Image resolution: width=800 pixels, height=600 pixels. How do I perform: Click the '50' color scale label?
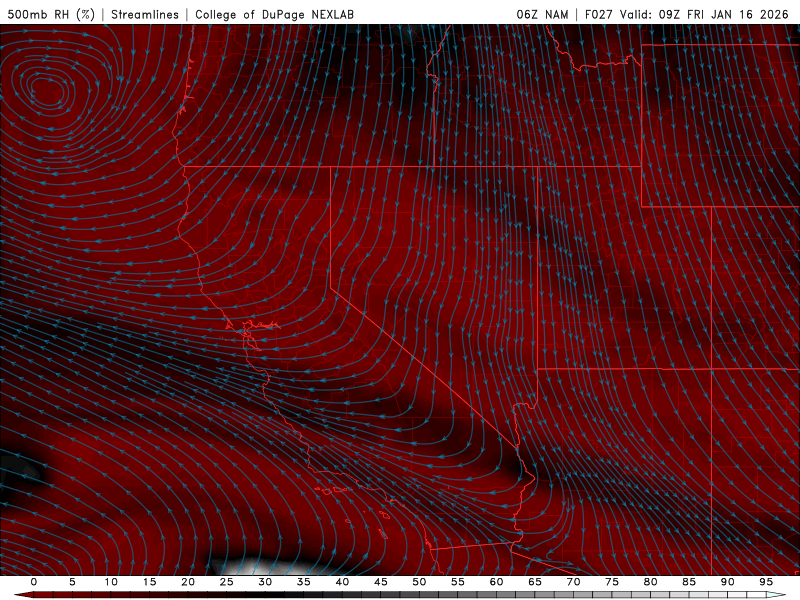(x=419, y=582)
